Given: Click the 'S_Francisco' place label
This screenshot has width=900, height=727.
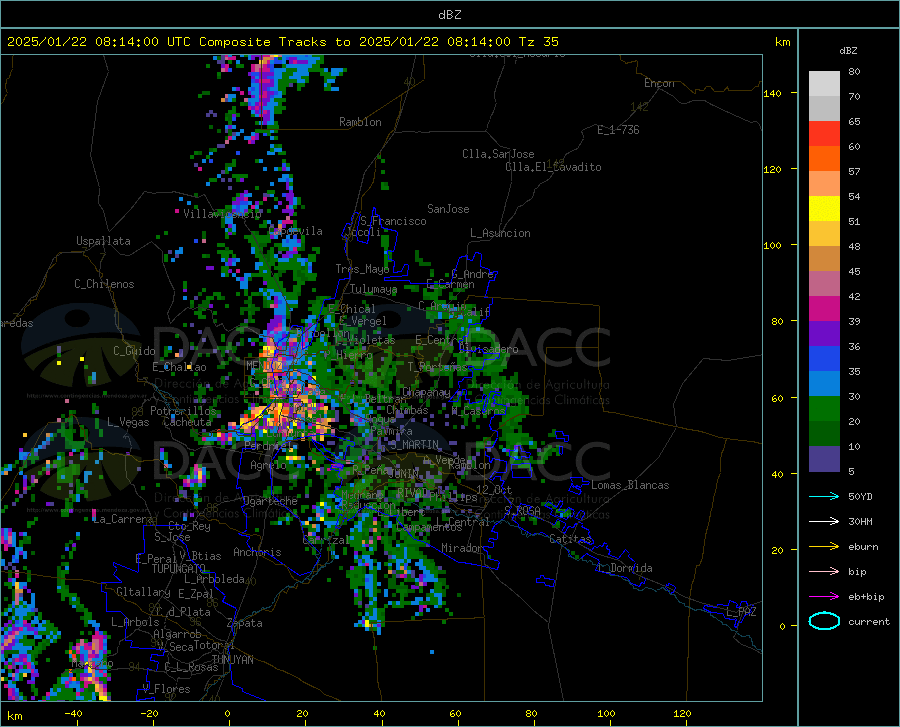Looking at the screenshot, I should tap(393, 221).
